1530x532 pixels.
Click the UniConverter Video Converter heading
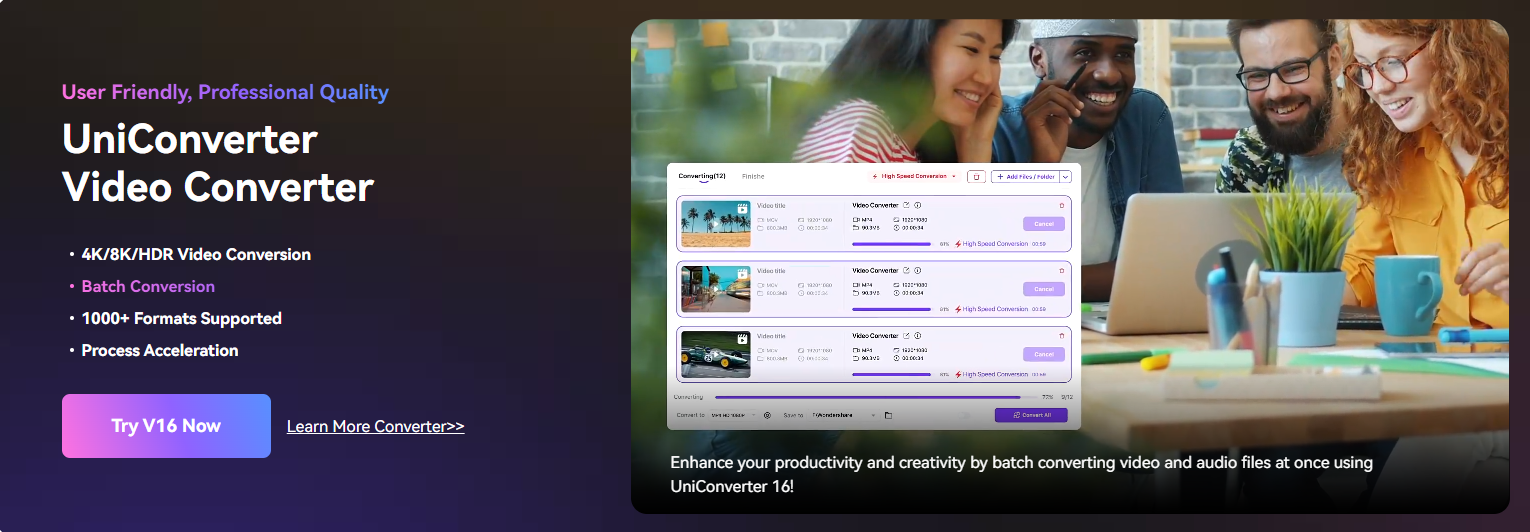tap(218, 163)
